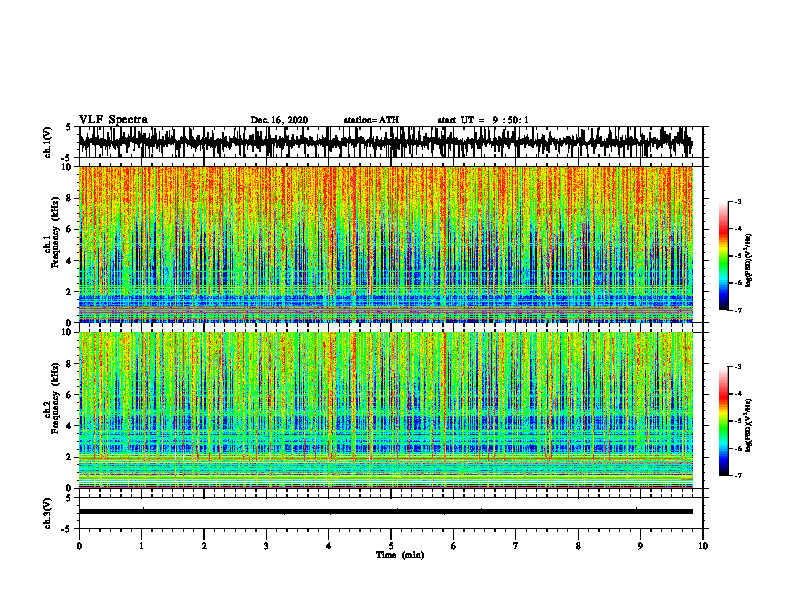Screen dimensions: 792x612
Task: Click time axis tick label "4"
Action: tap(329, 546)
